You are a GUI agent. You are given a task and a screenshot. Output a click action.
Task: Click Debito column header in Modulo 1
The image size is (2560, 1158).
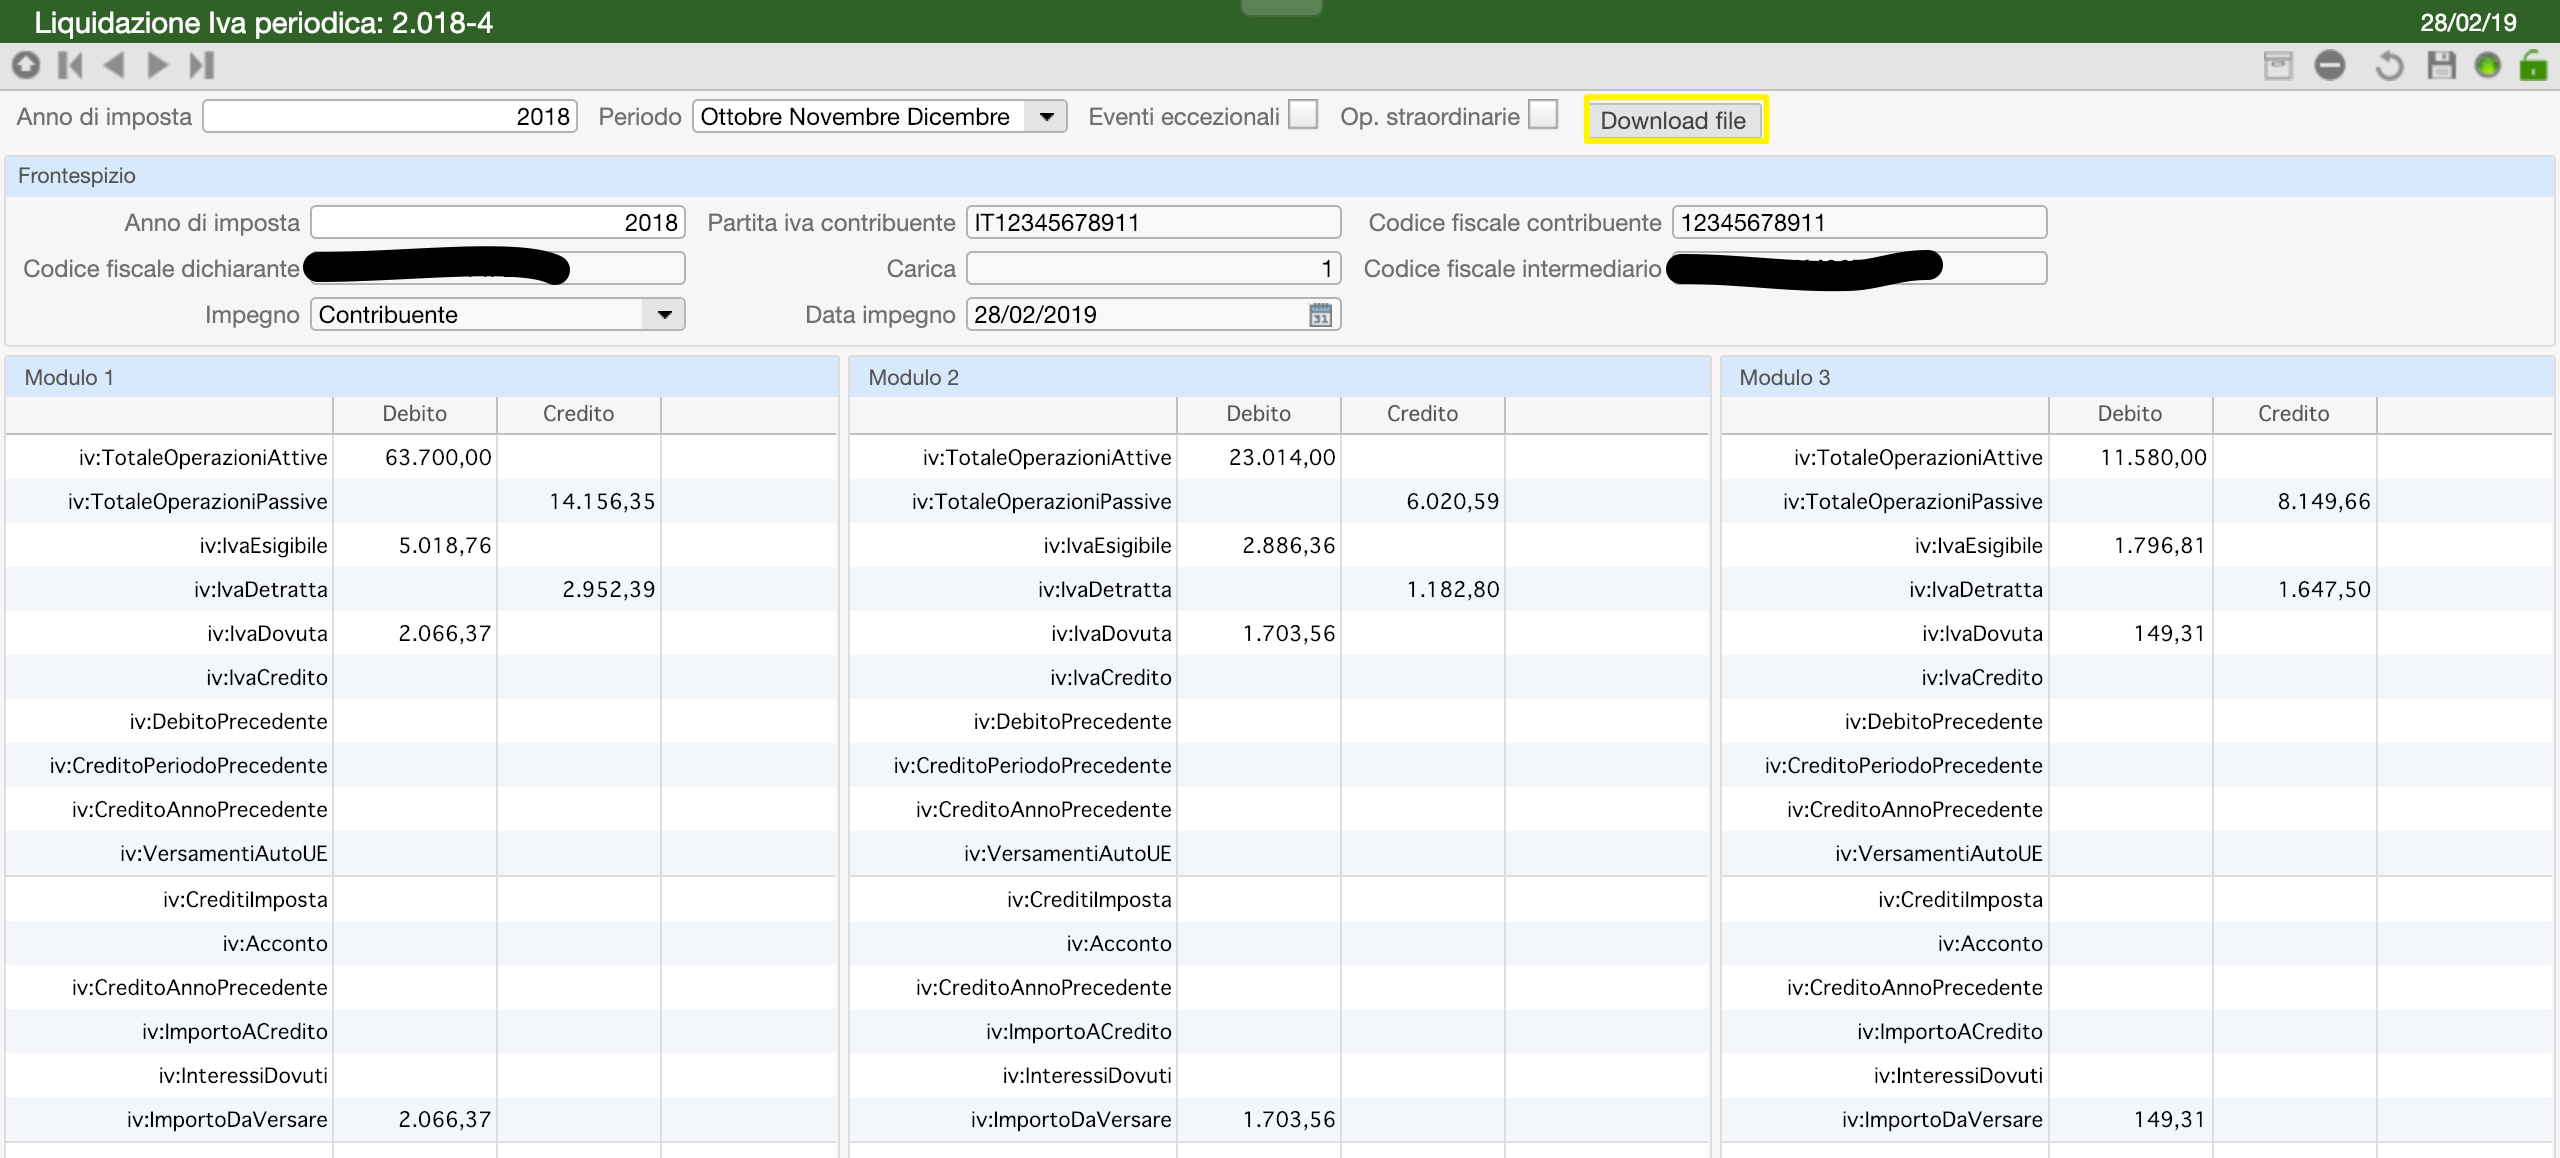tap(415, 414)
